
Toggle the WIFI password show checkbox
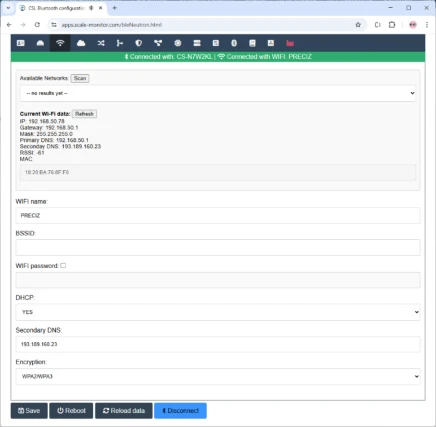click(63, 266)
